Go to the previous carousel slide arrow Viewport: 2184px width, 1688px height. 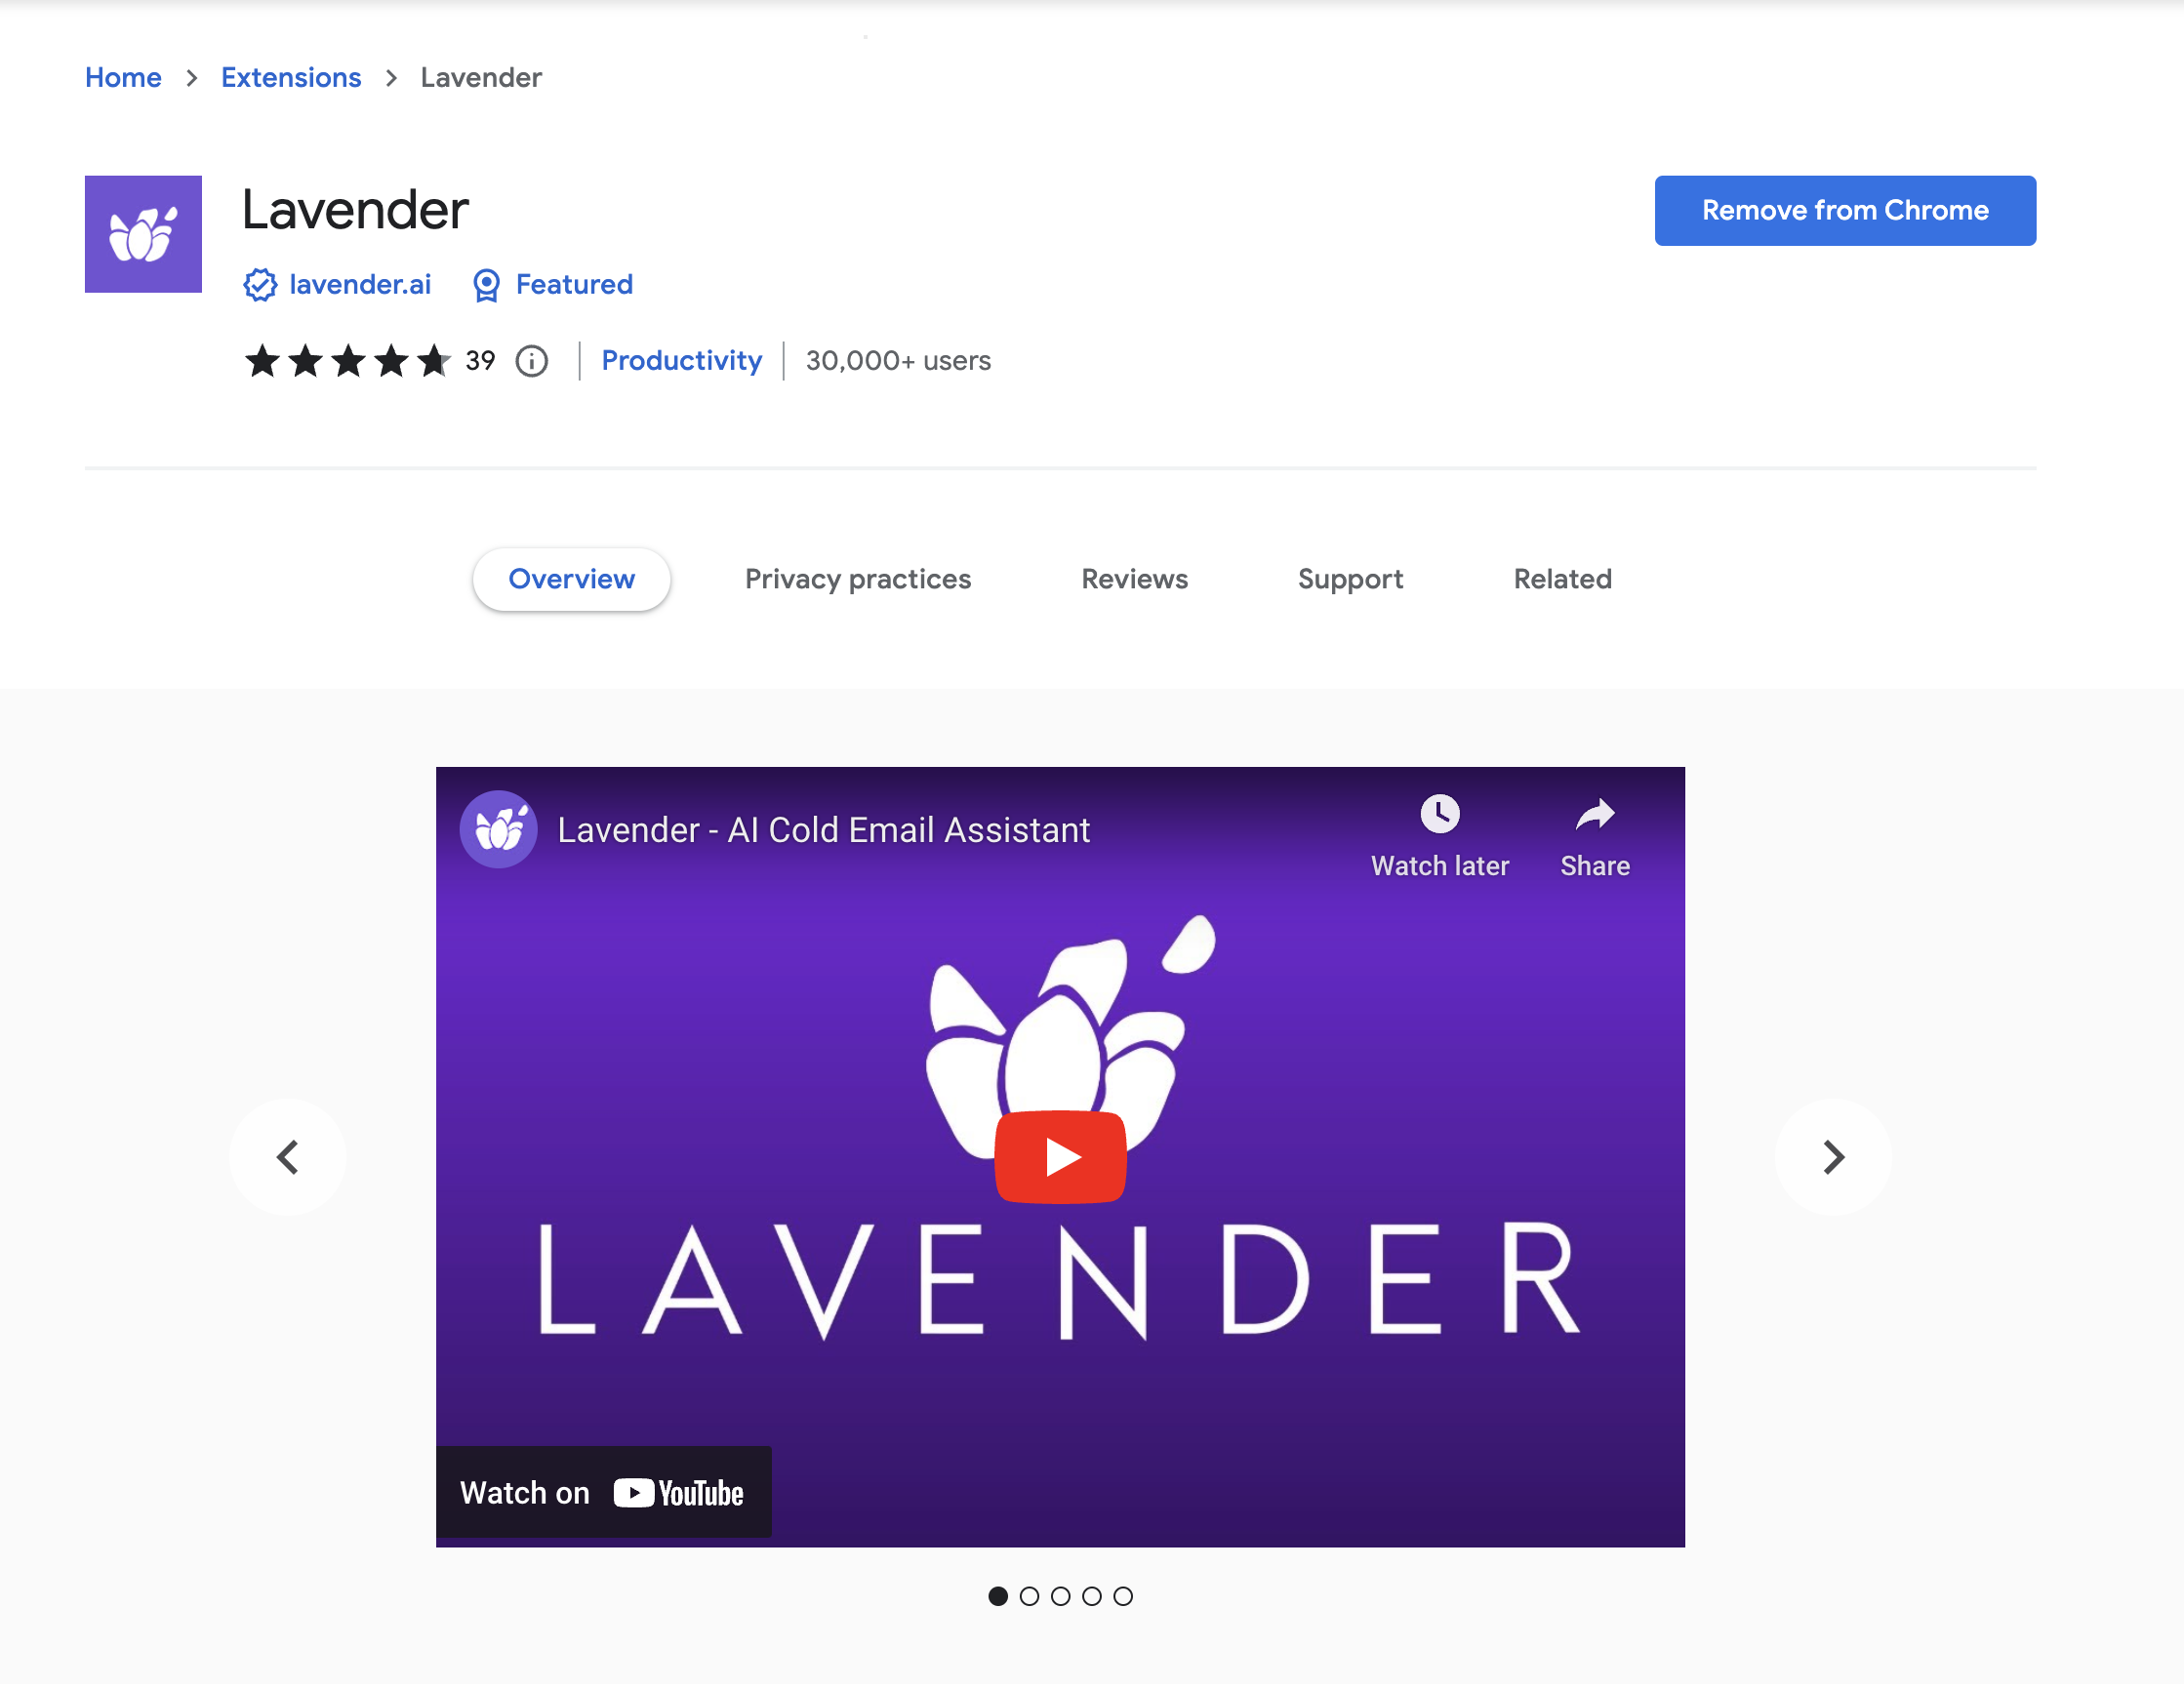pyautogui.click(x=288, y=1157)
